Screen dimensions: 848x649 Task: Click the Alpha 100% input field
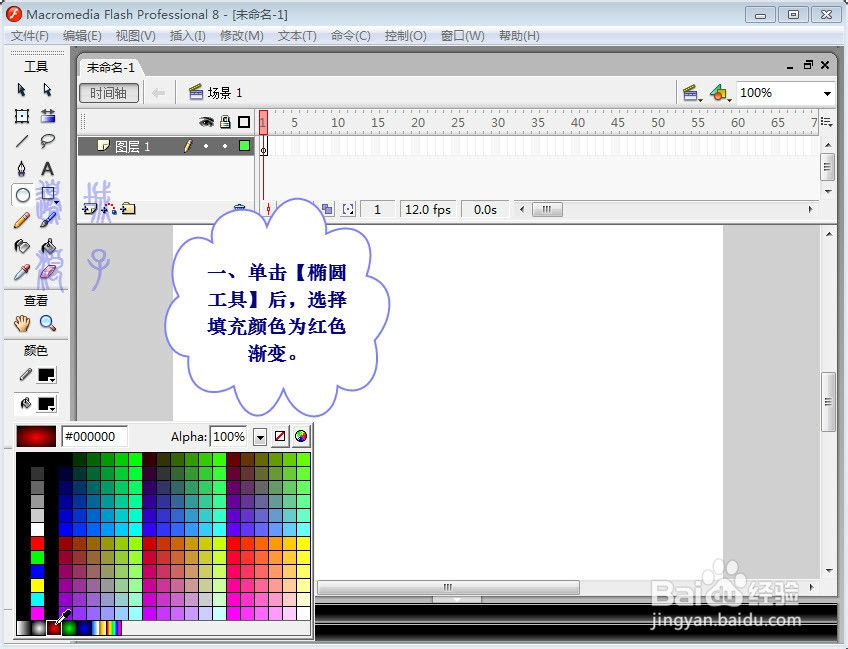[x=229, y=436]
